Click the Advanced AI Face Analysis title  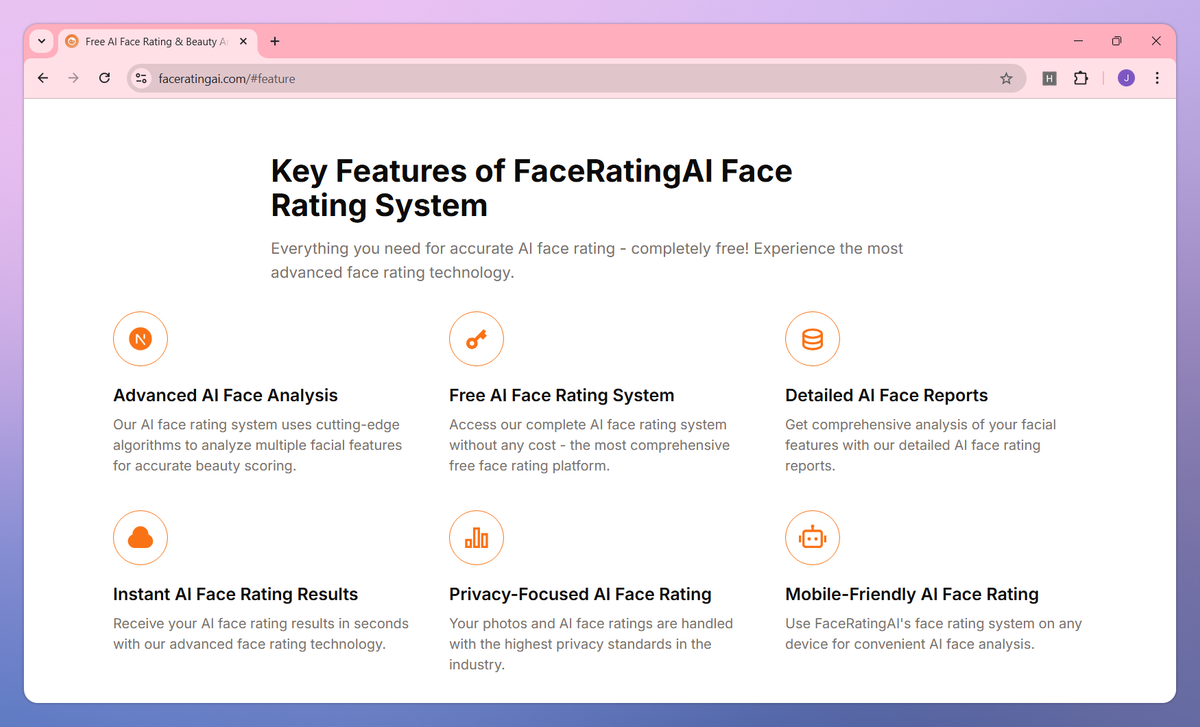(225, 395)
